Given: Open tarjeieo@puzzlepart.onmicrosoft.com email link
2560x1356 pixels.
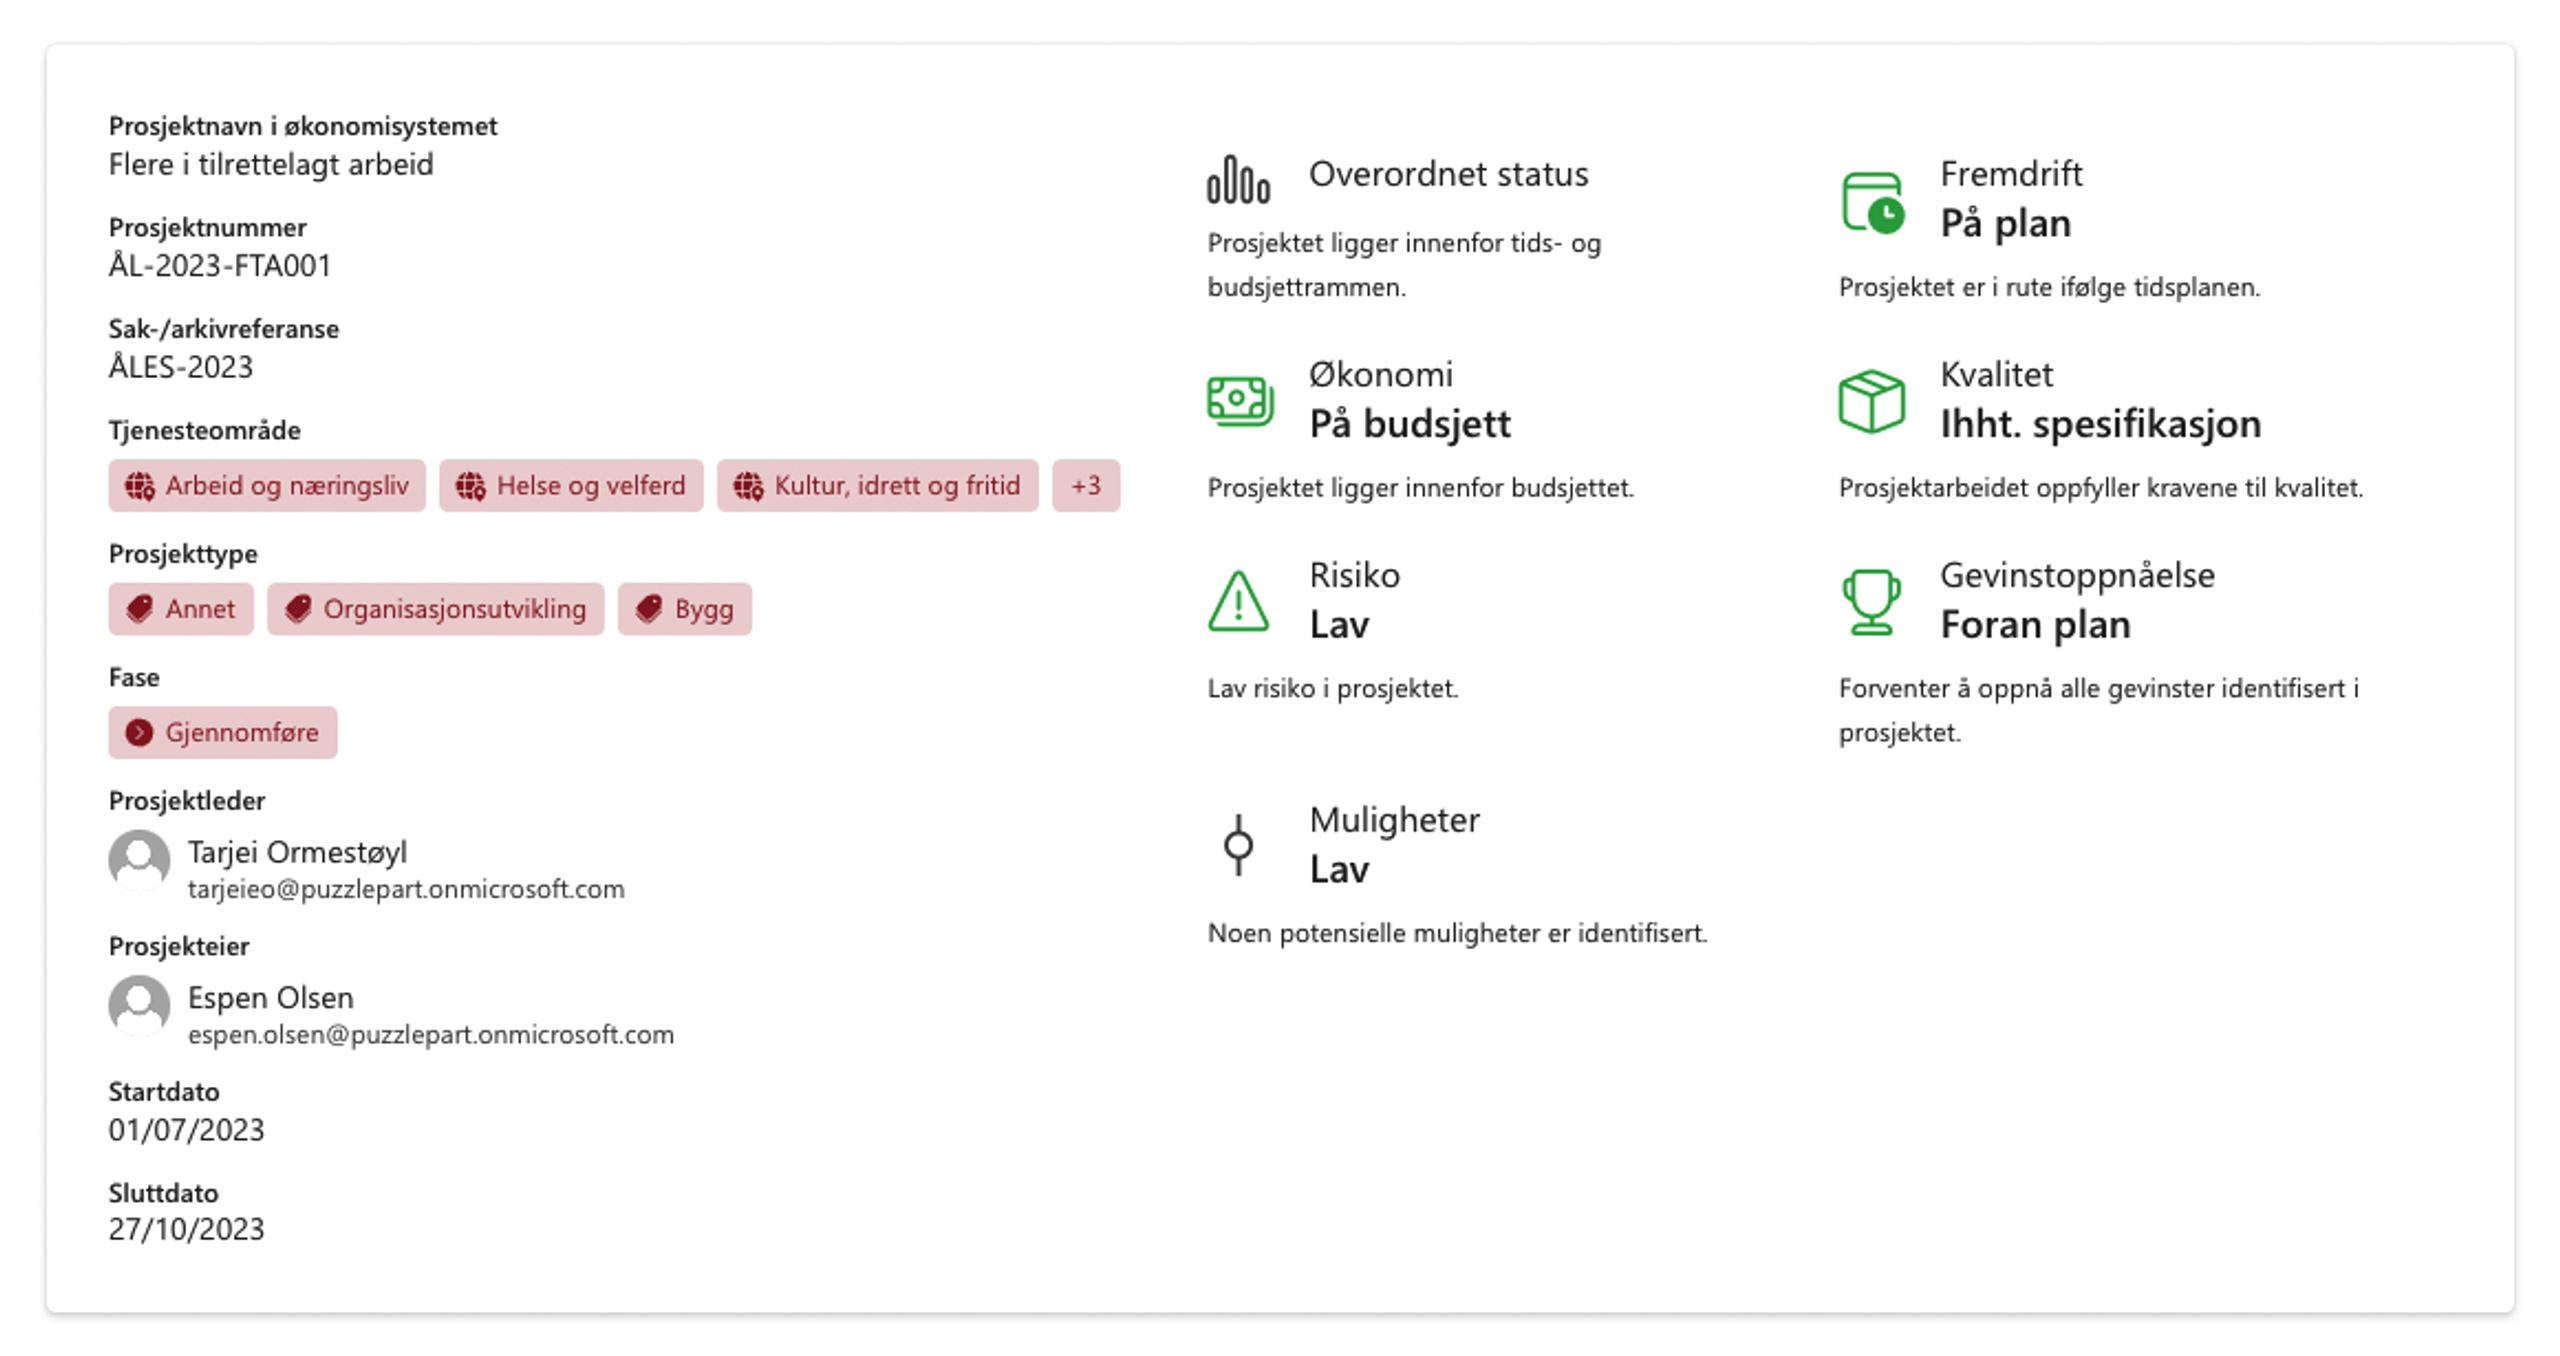Looking at the screenshot, I should pyautogui.click(x=406, y=889).
